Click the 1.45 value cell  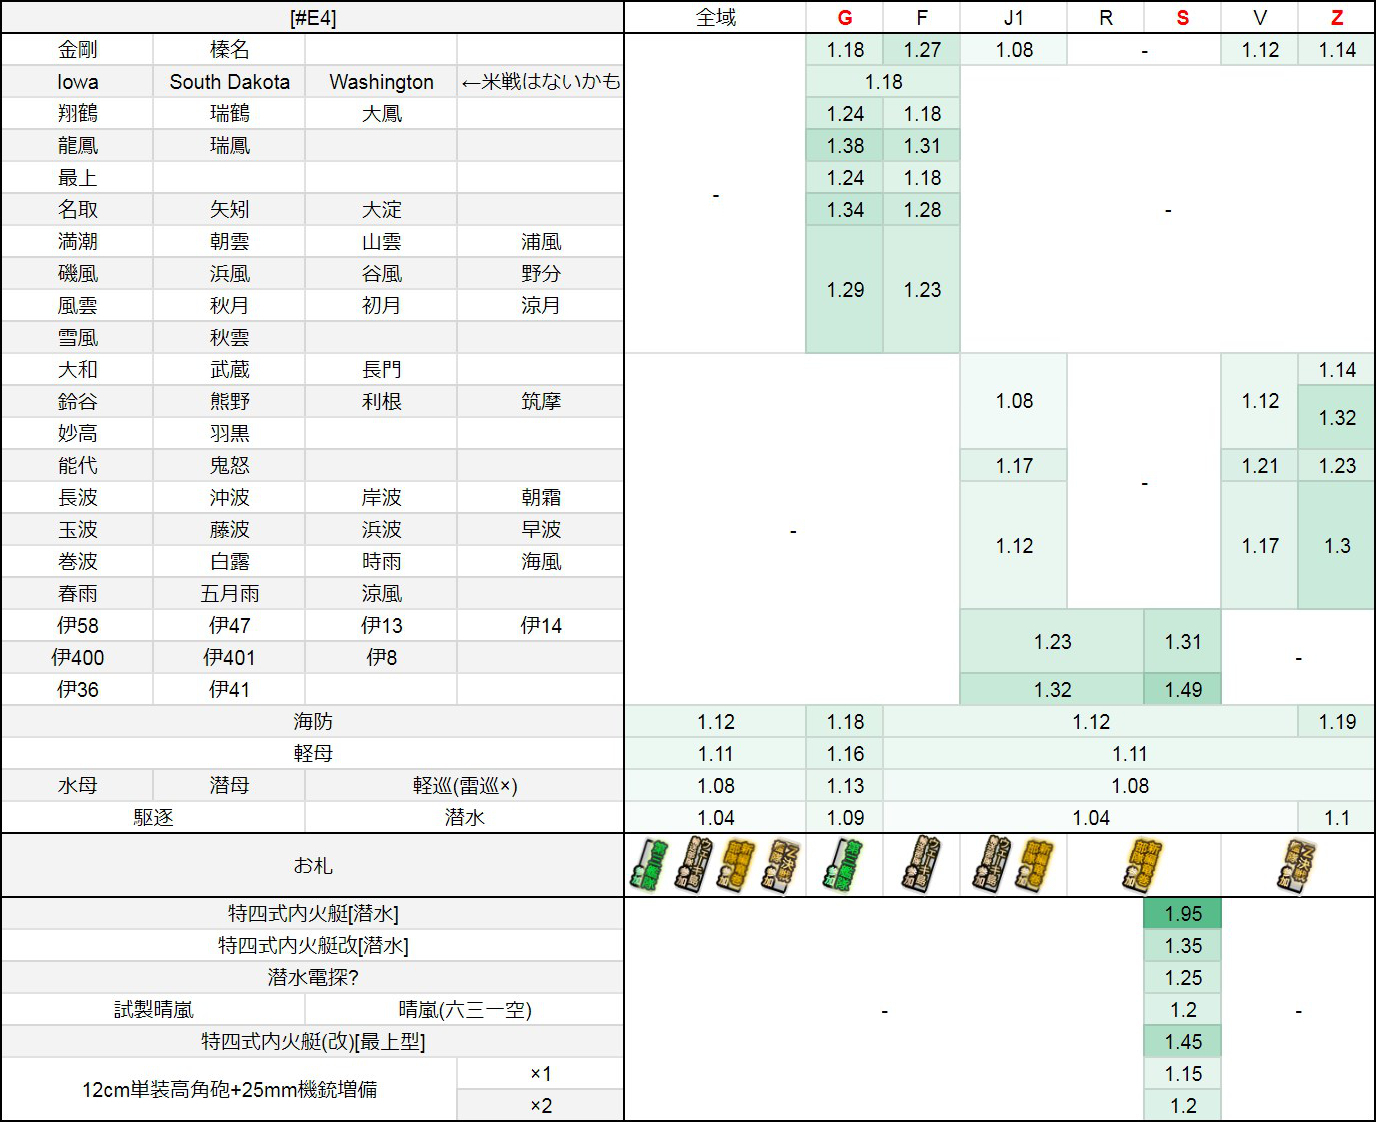[x=1183, y=1042]
